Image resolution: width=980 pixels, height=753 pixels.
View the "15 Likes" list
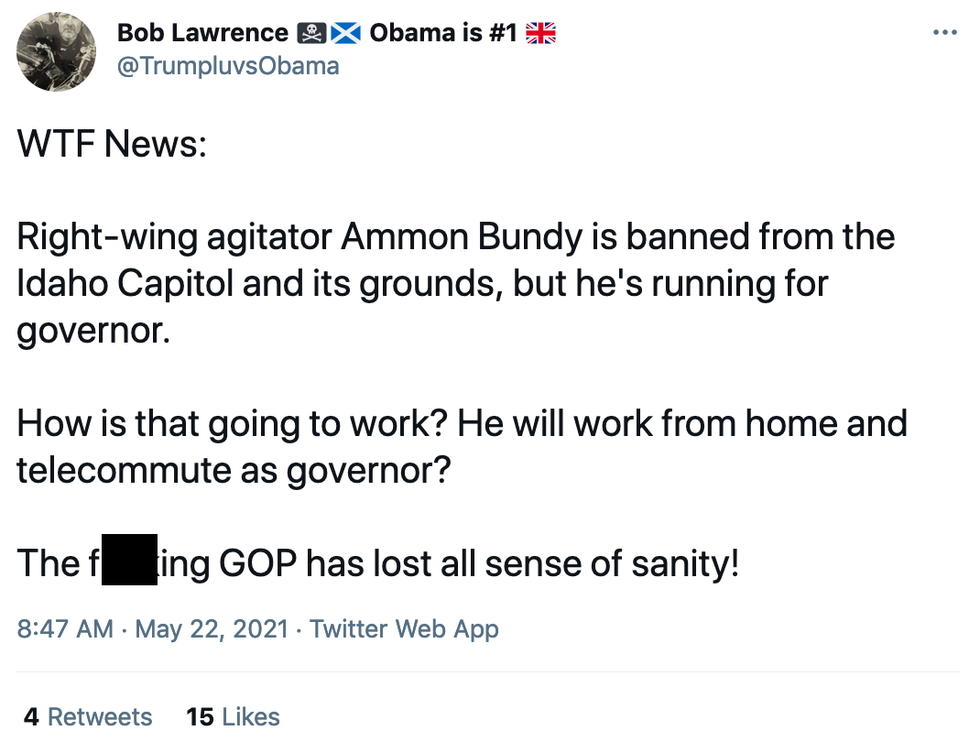tap(233, 716)
